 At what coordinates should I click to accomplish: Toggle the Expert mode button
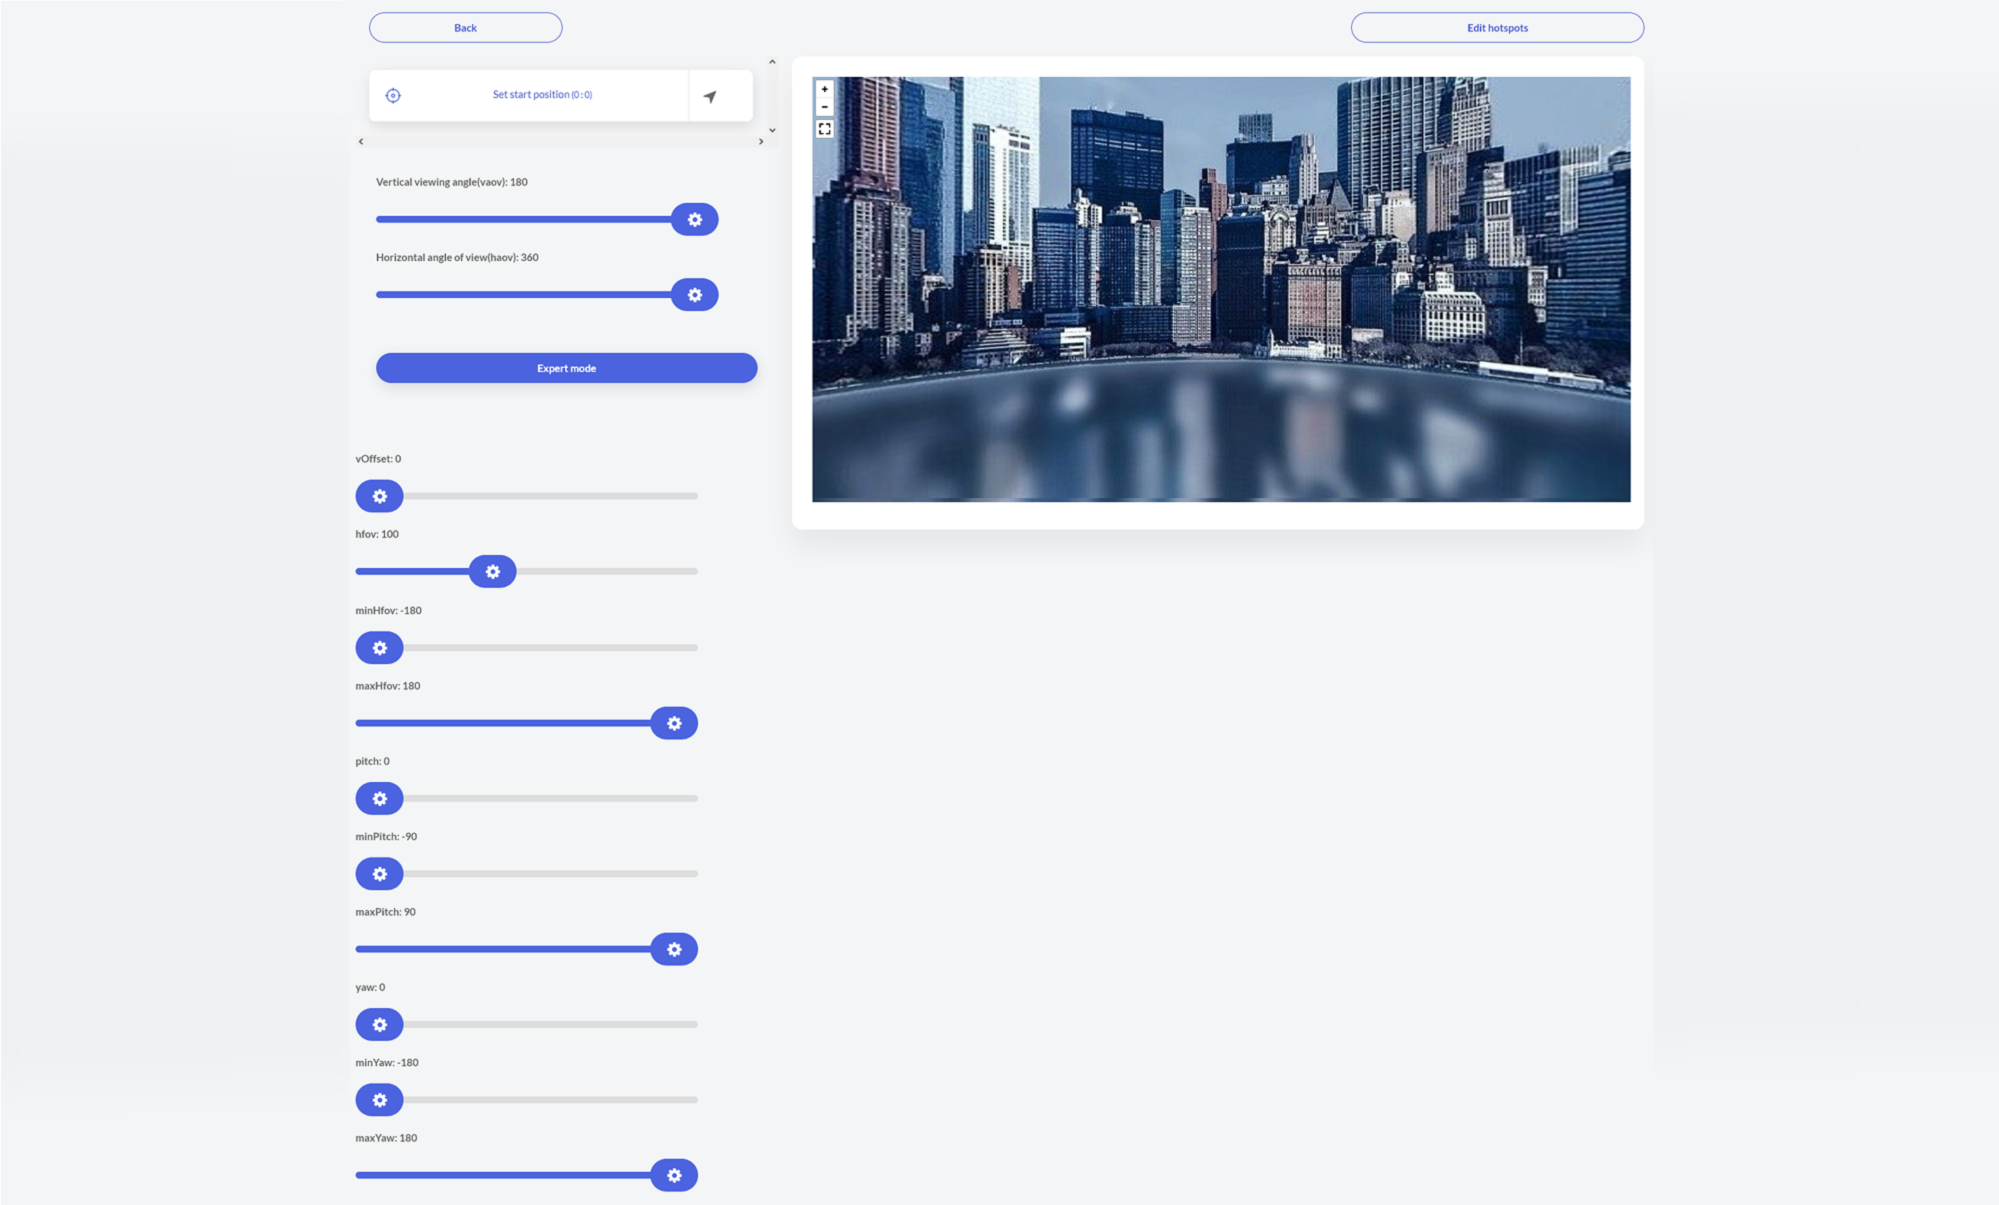coord(566,368)
